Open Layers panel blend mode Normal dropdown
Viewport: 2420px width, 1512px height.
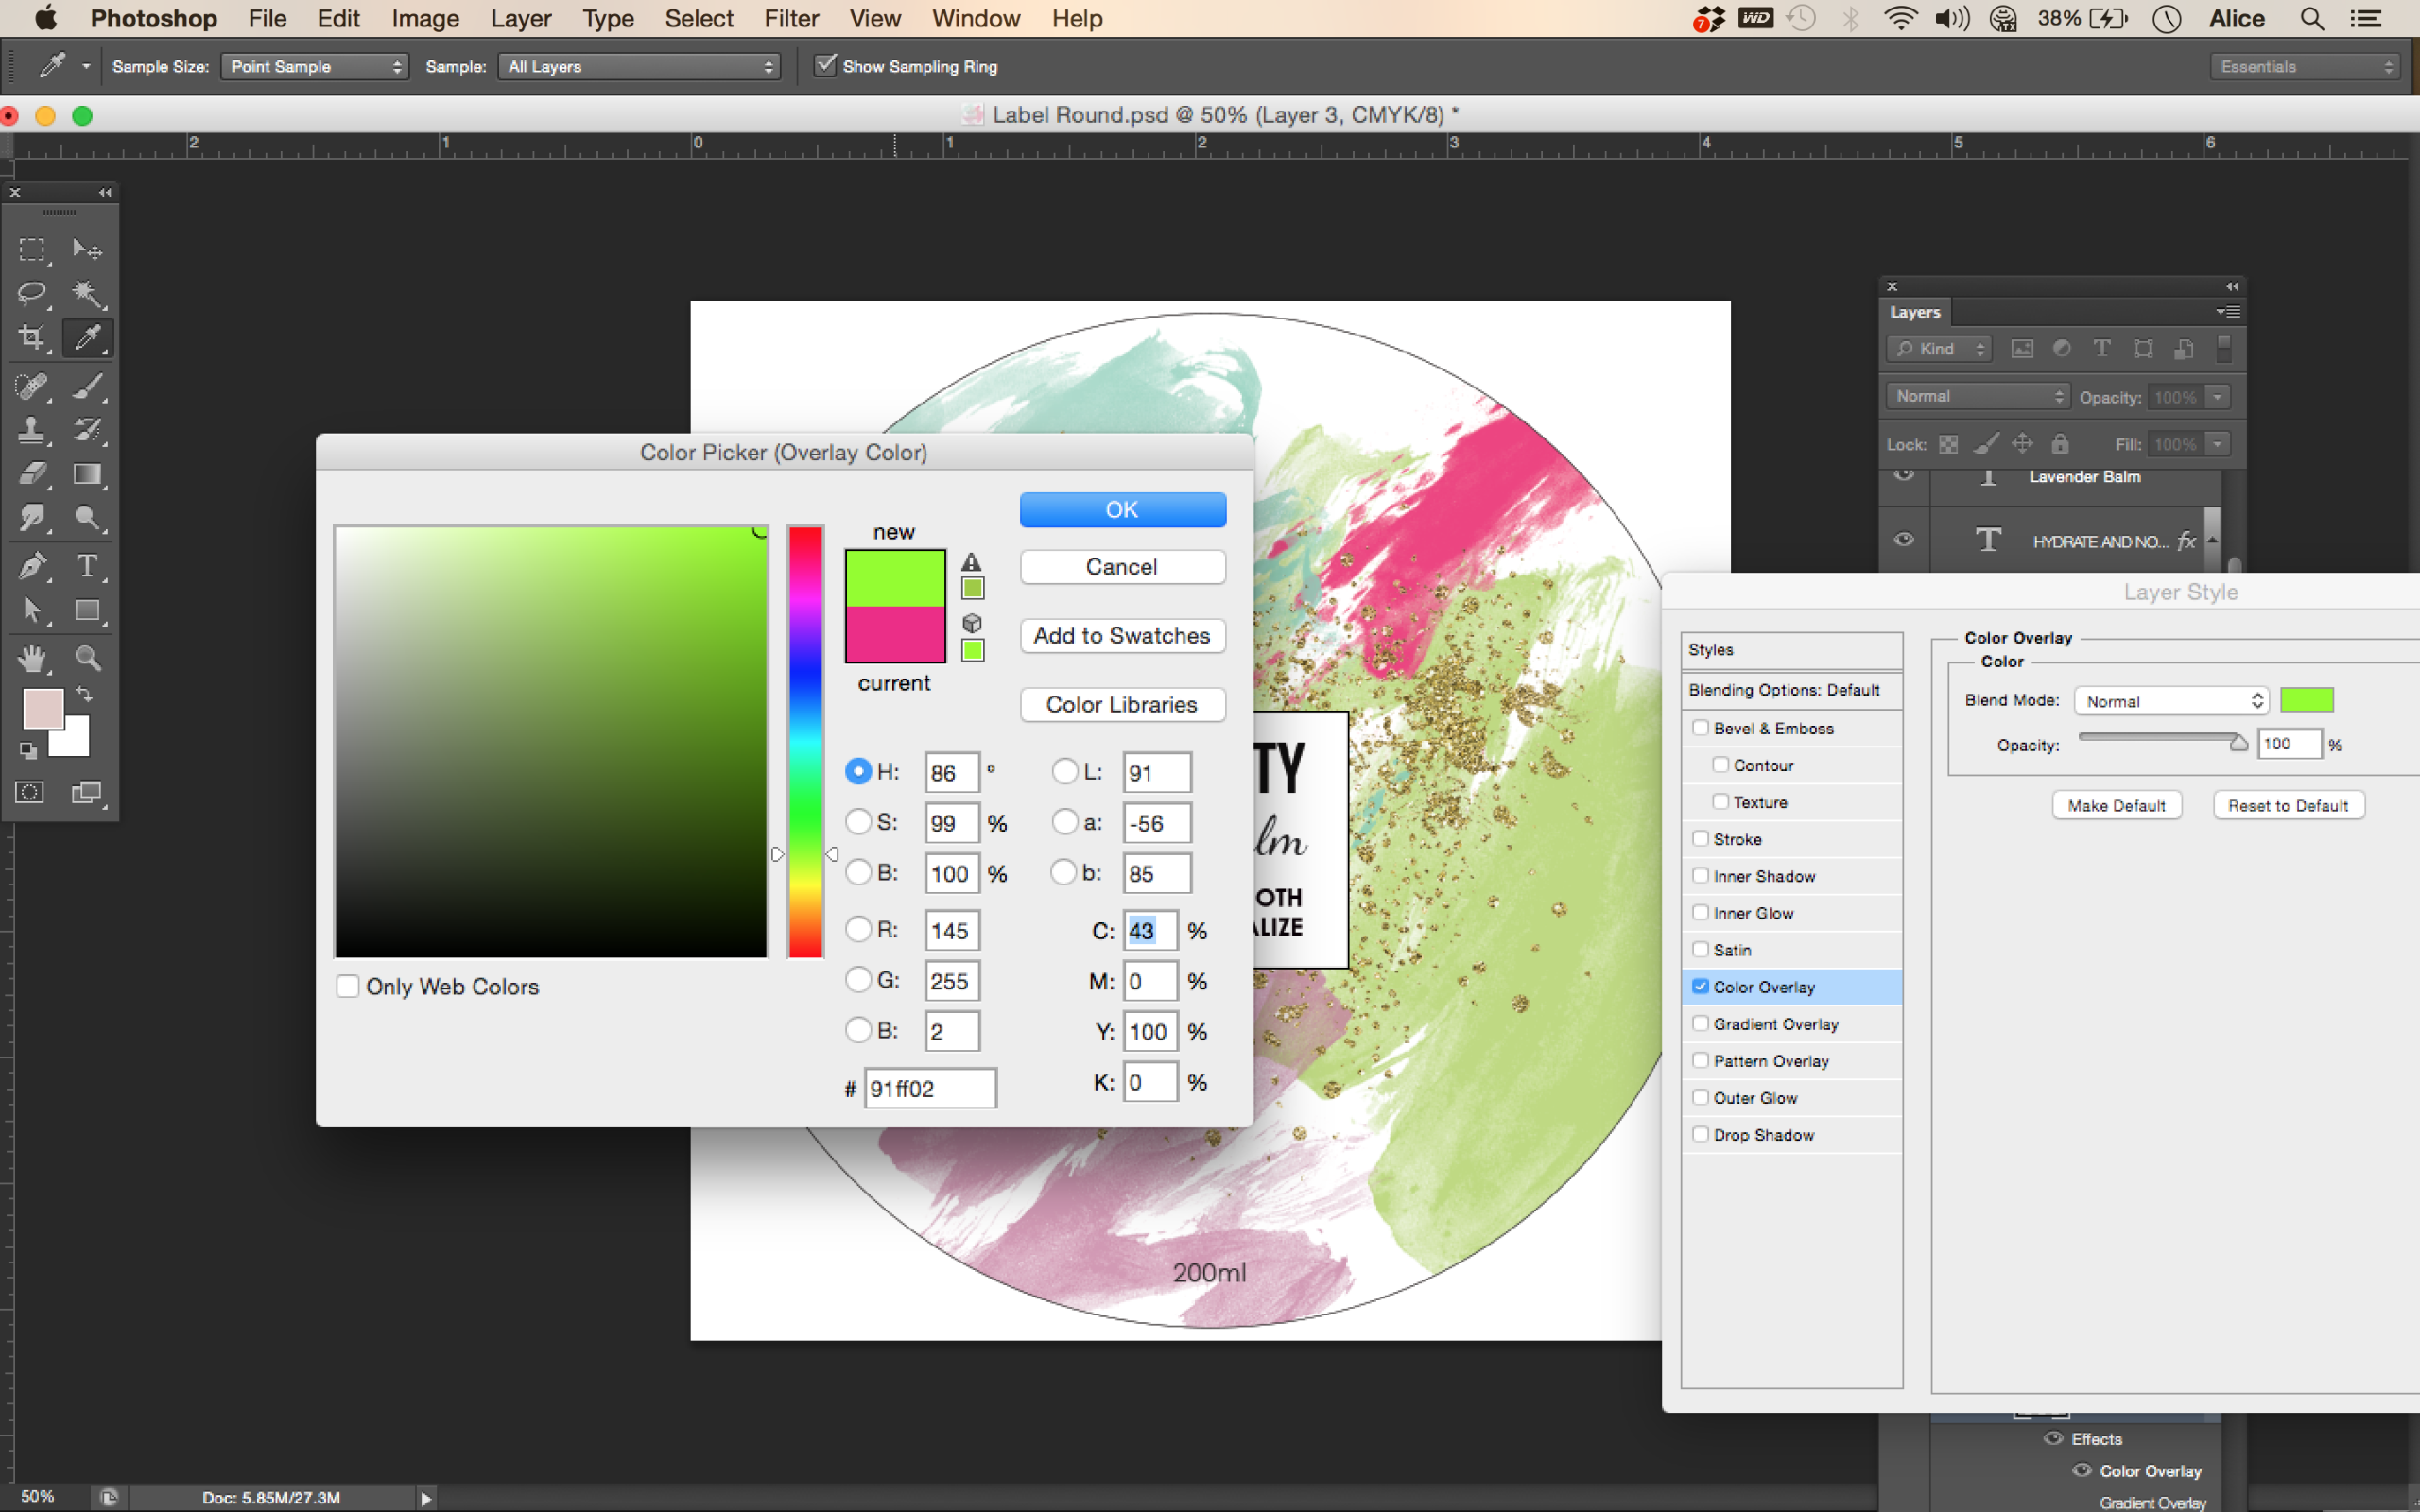(x=1977, y=396)
